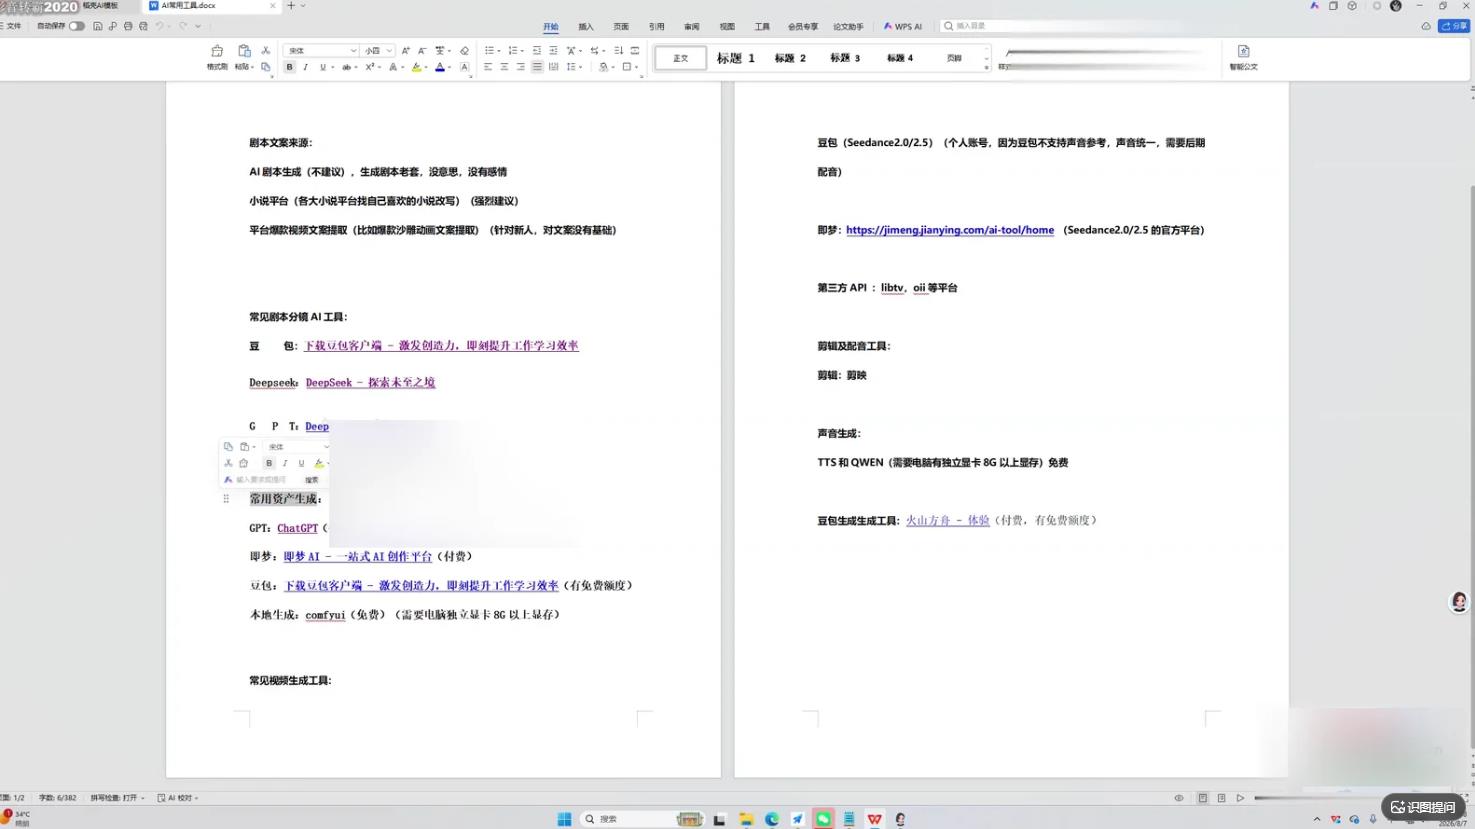Open WPS Office from the taskbar
1475x829 pixels.
click(x=874, y=819)
